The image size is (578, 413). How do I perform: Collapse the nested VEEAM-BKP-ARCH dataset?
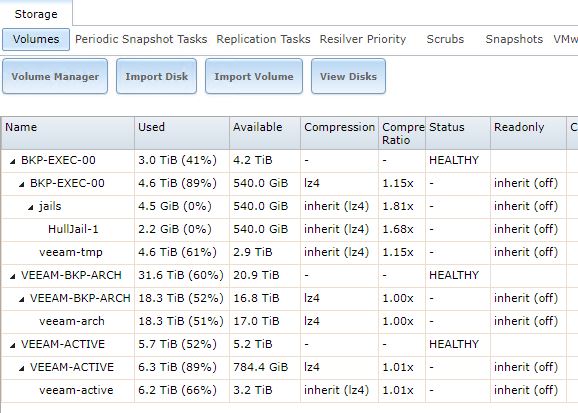pos(22,299)
